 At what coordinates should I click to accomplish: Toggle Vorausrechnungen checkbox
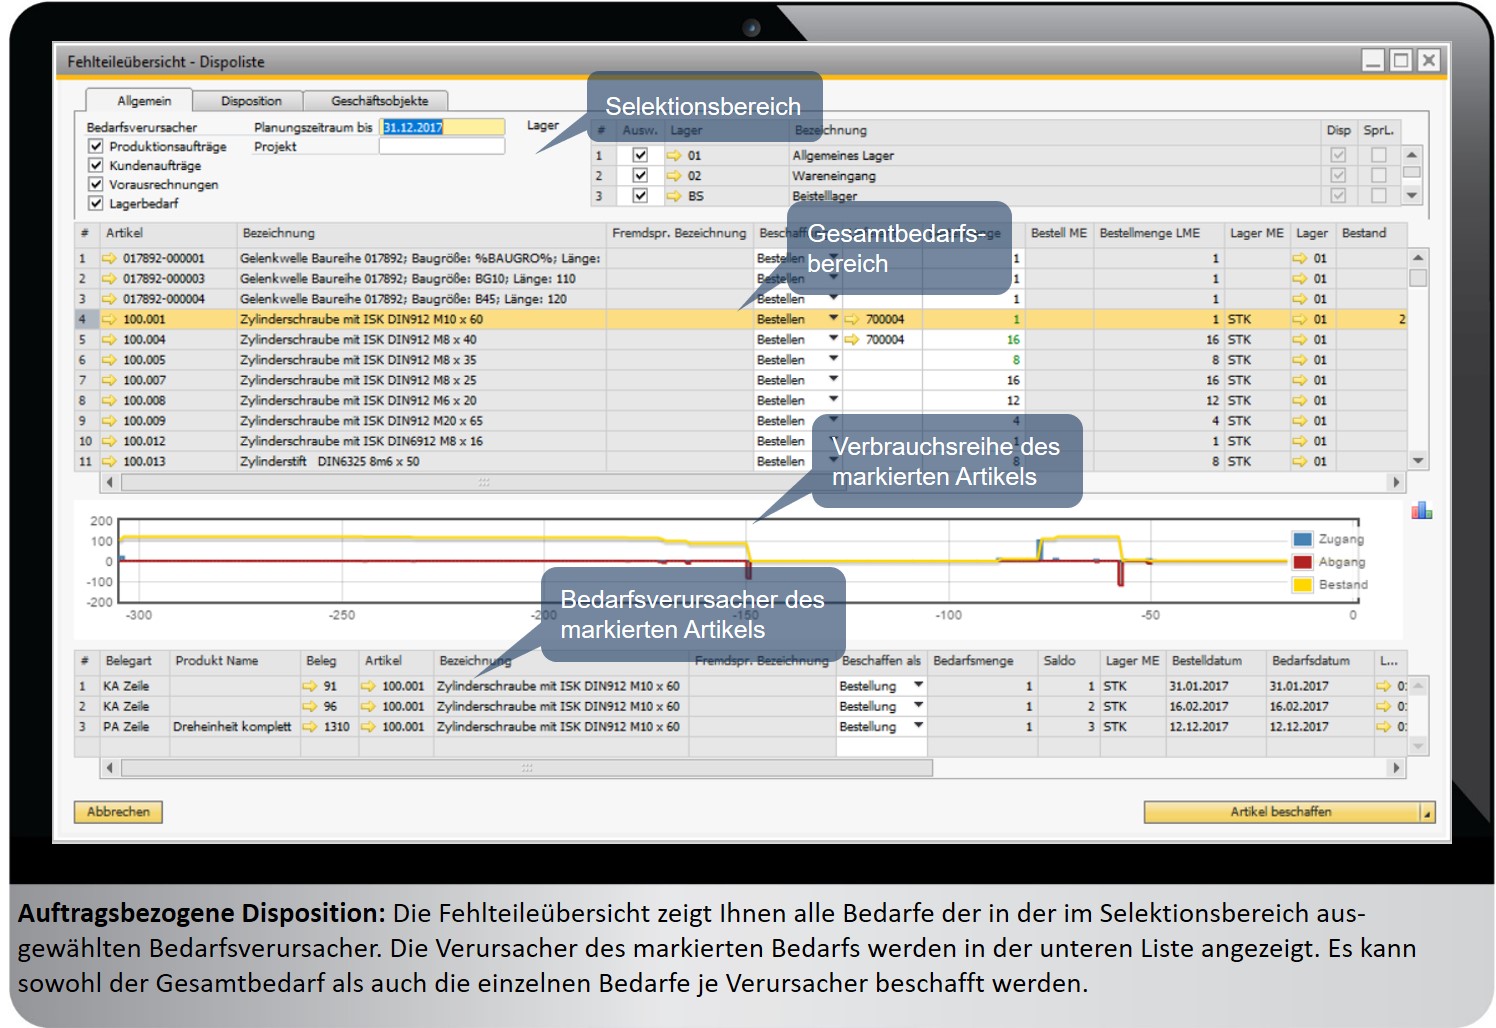(96, 184)
